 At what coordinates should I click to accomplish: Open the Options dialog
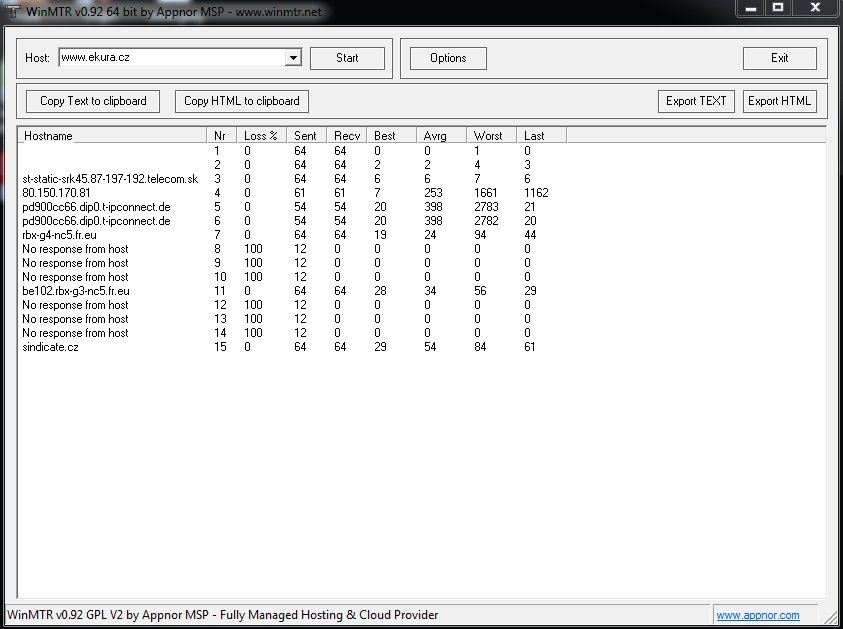tap(448, 58)
